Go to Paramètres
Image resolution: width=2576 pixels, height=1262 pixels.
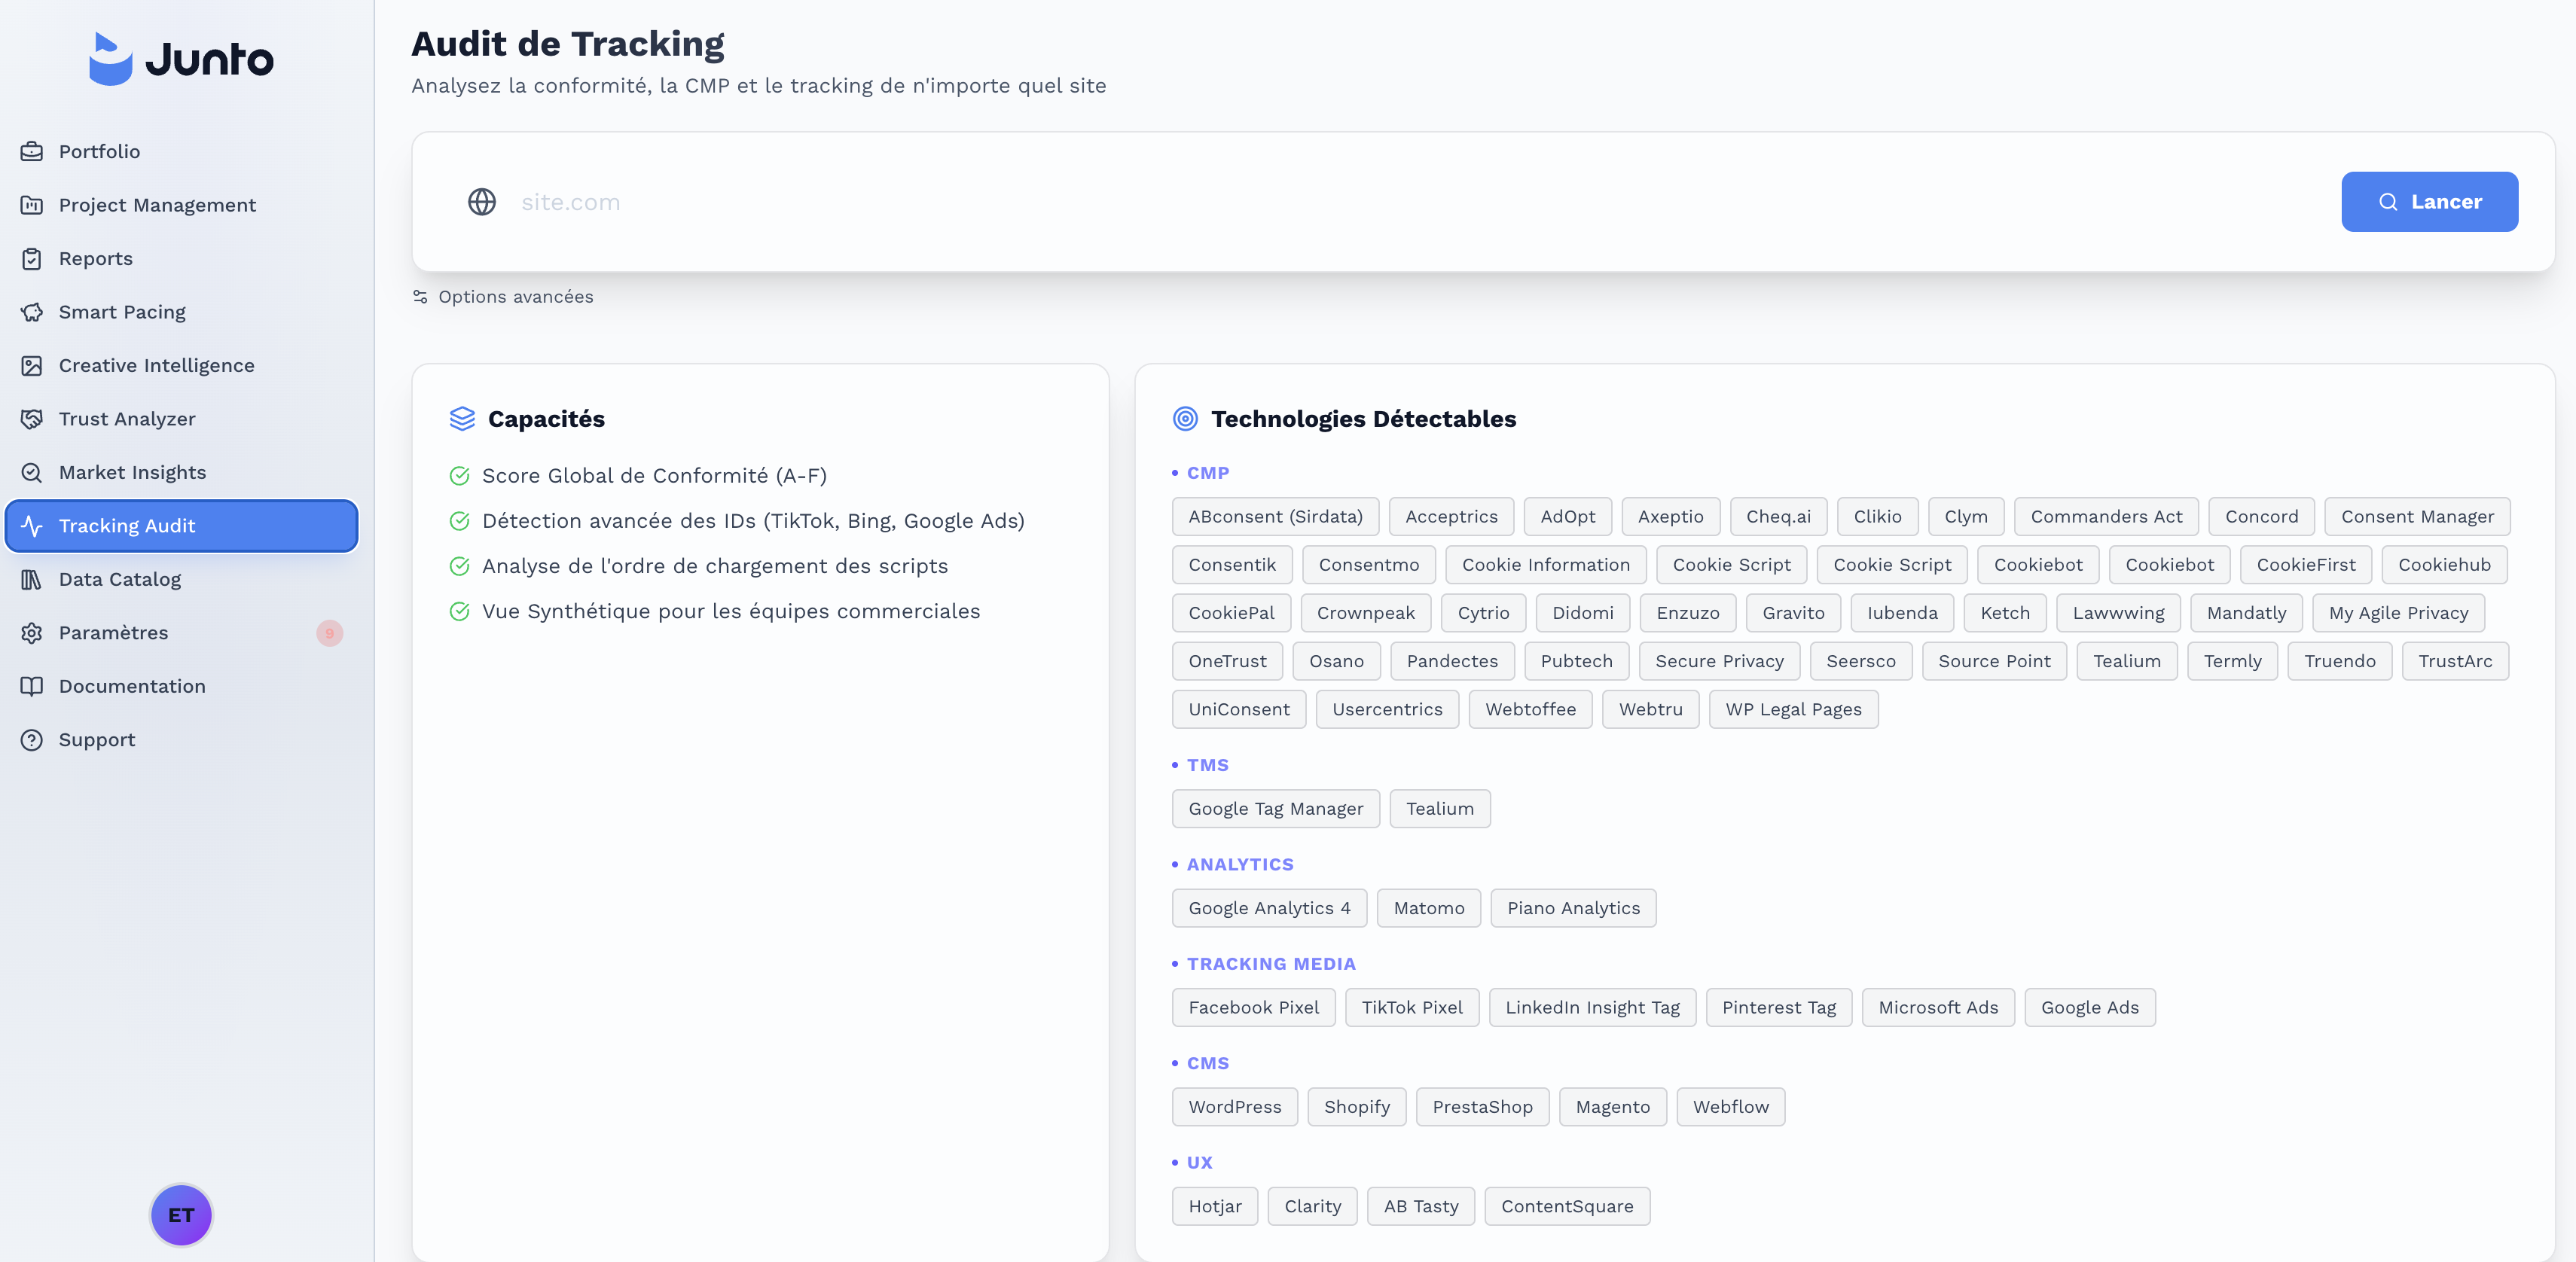point(181,633)
